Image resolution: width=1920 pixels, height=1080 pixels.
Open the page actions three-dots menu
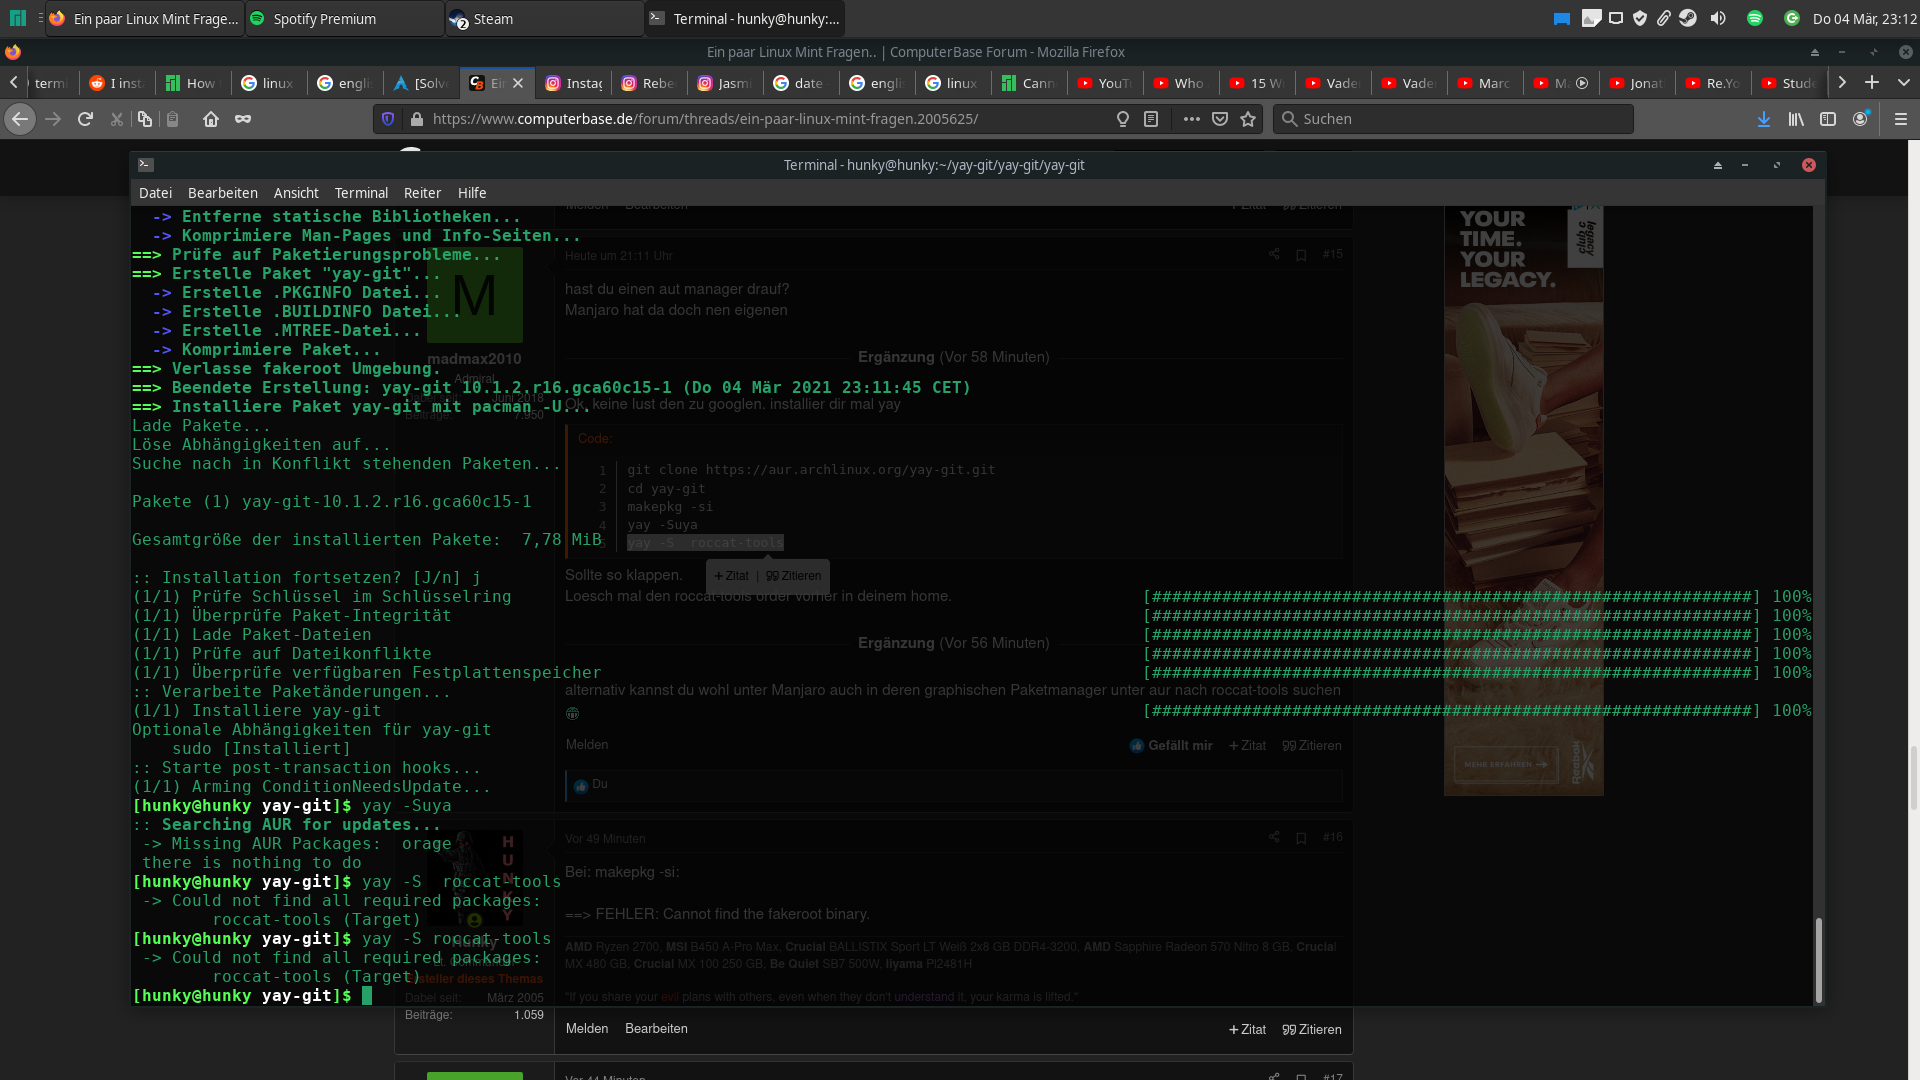point(1191,119)
